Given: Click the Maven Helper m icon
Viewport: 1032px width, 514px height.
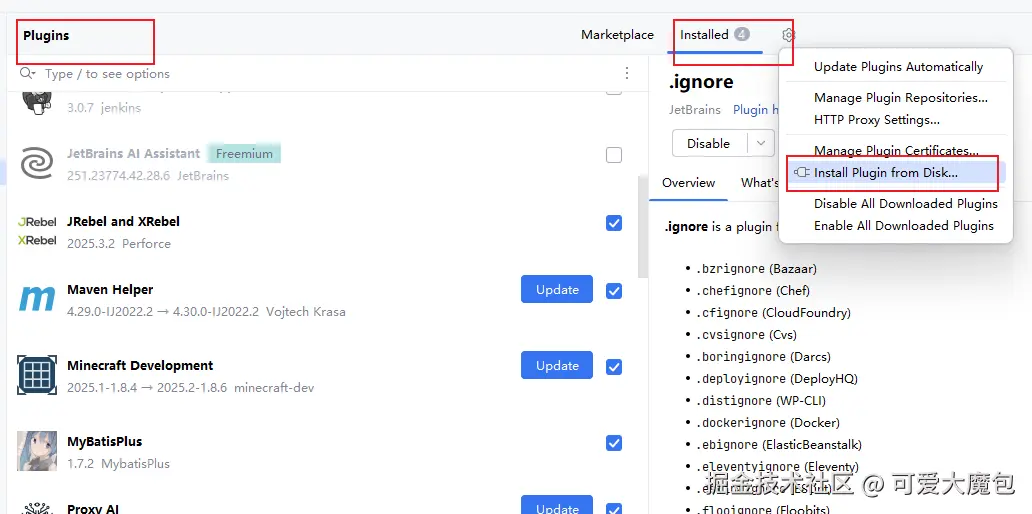Looking at the screenshot, I should click(x=37, y=300).
